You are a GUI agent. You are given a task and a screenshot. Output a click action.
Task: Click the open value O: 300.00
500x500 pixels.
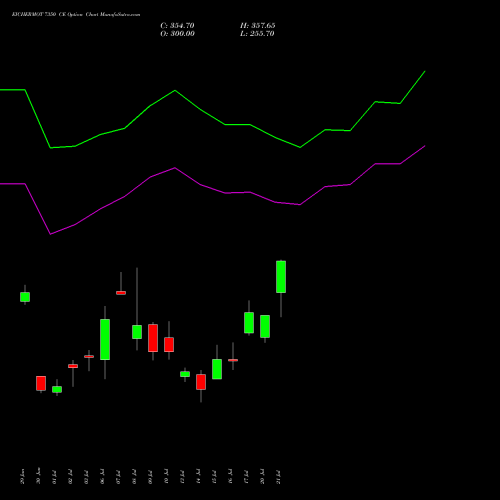pyautogui.click(x=177, y=34)
